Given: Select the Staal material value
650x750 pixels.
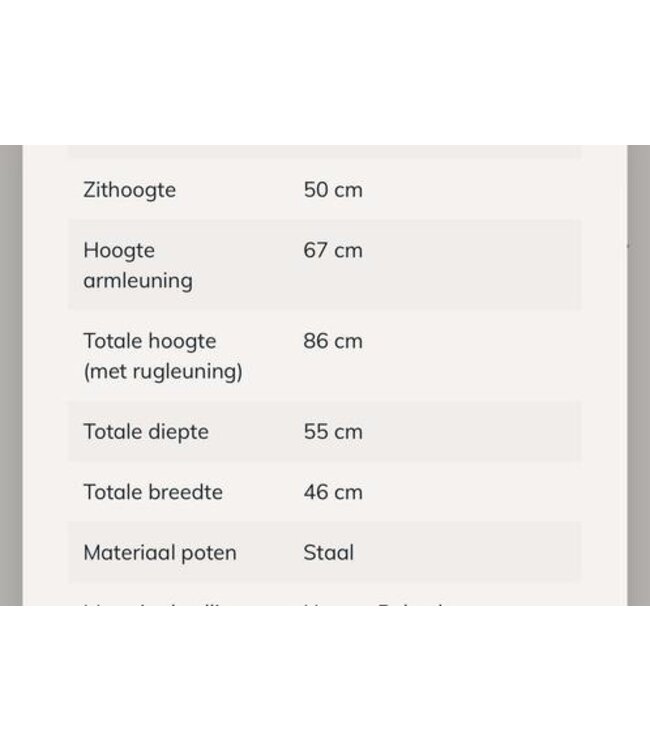Looking at the screenshot, I should (x=329, y=552).
